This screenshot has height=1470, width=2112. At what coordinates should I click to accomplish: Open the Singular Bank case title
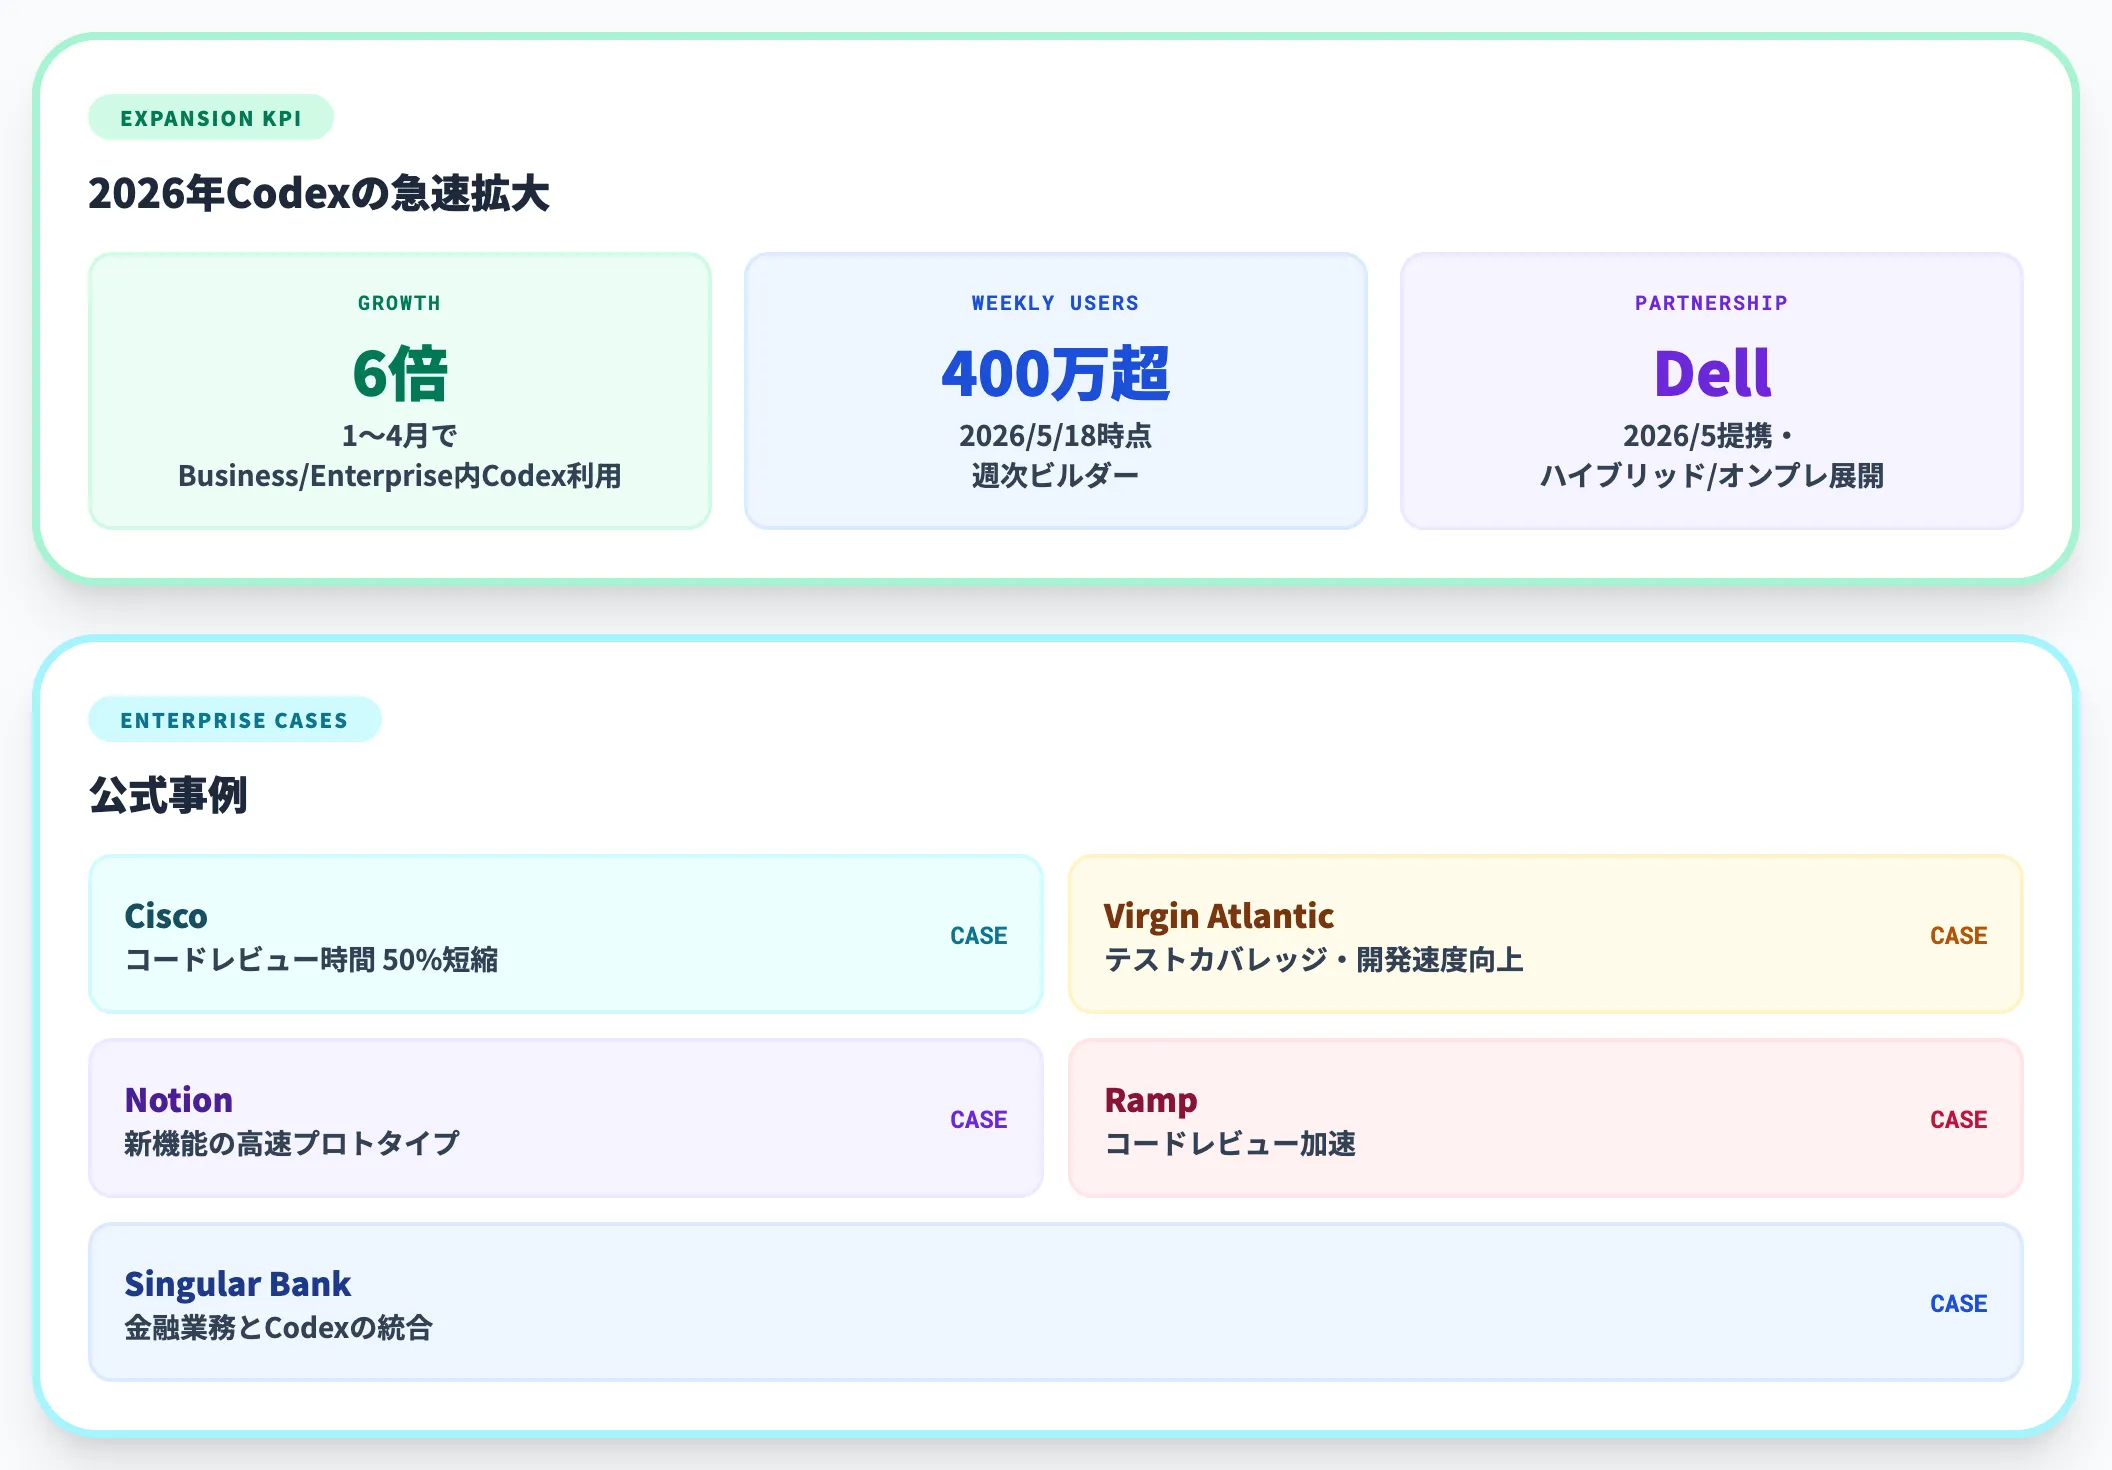click(238, 1285)
